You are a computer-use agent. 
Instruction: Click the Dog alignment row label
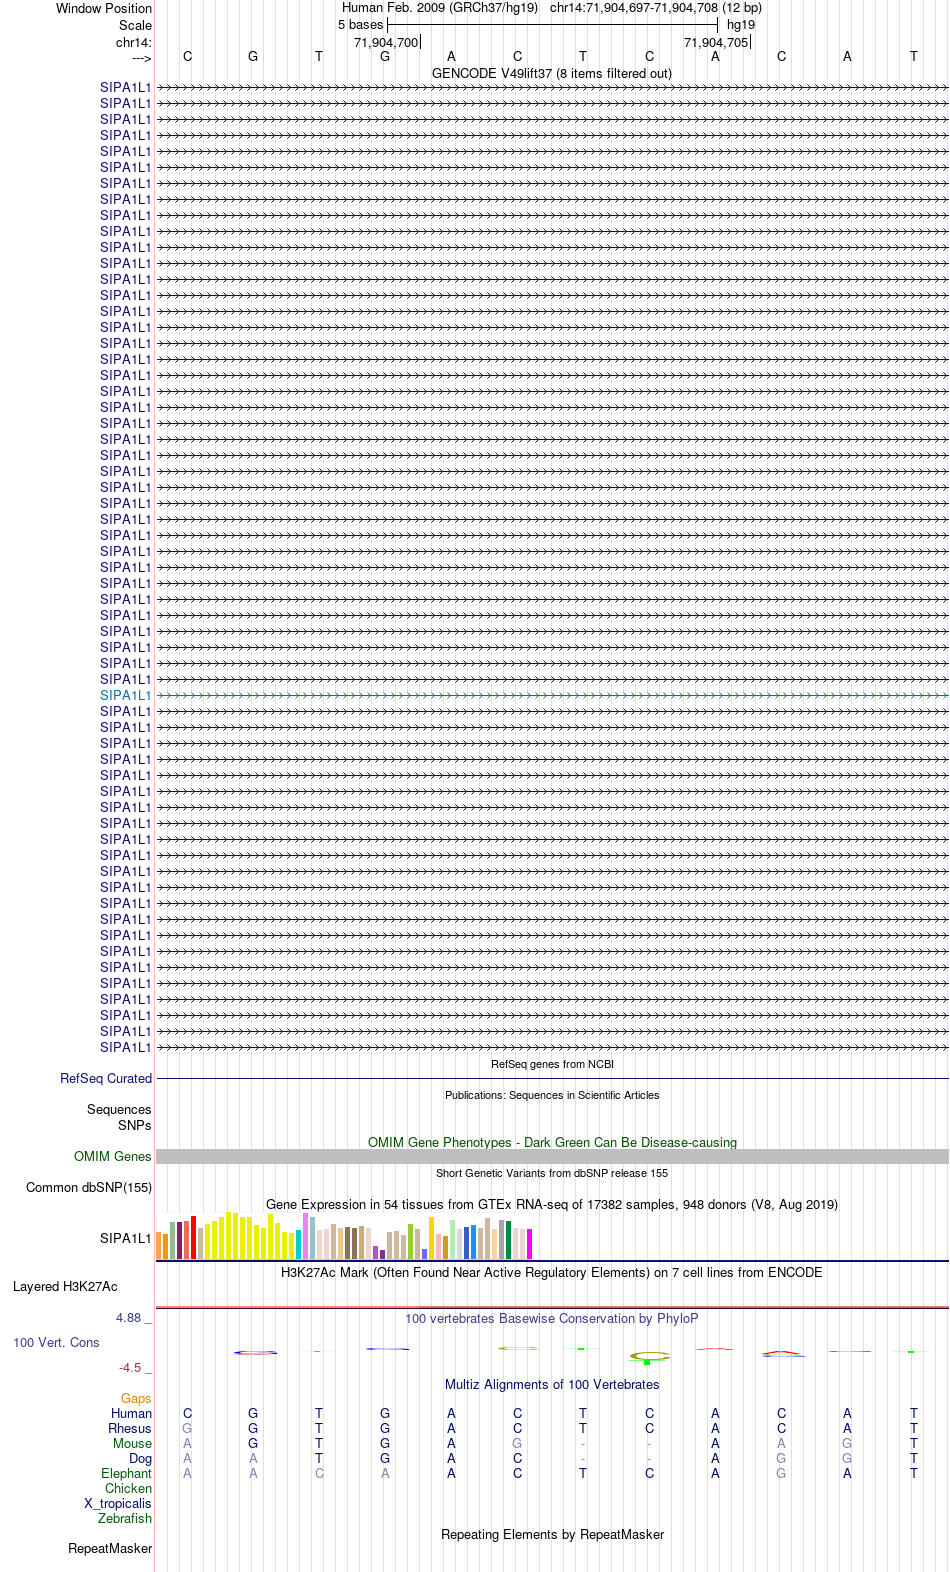click(x=140, y=1458)
